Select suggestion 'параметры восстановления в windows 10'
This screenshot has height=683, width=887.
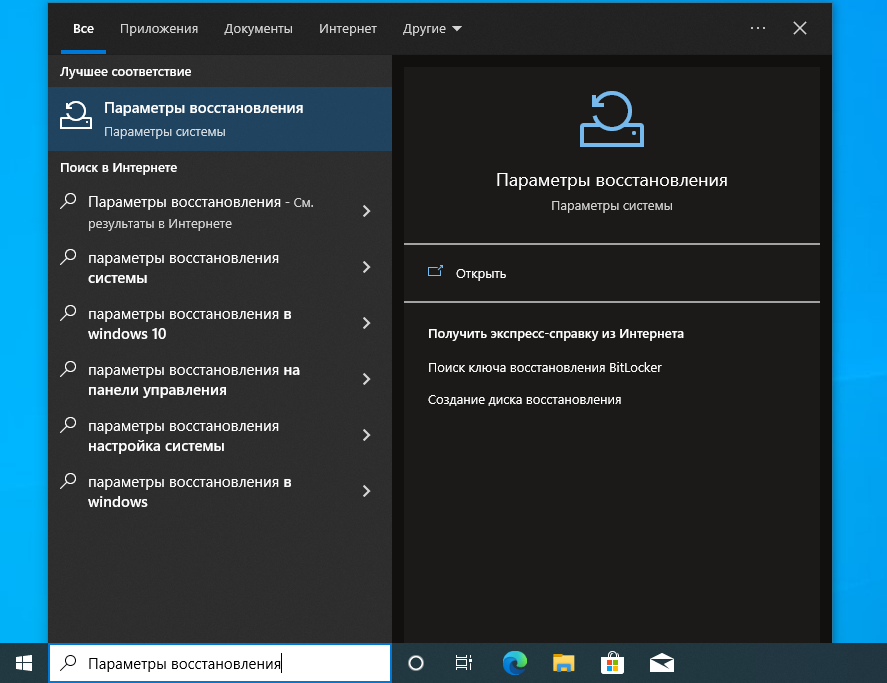pos(220,323)
